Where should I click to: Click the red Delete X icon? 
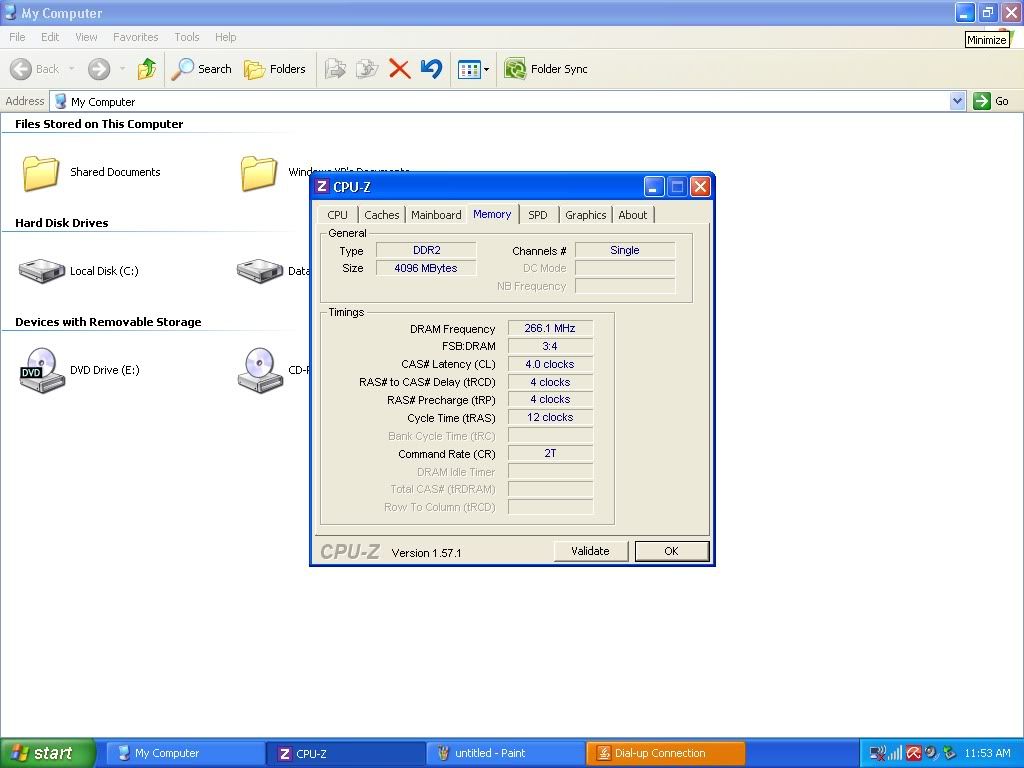coord(399,69)
